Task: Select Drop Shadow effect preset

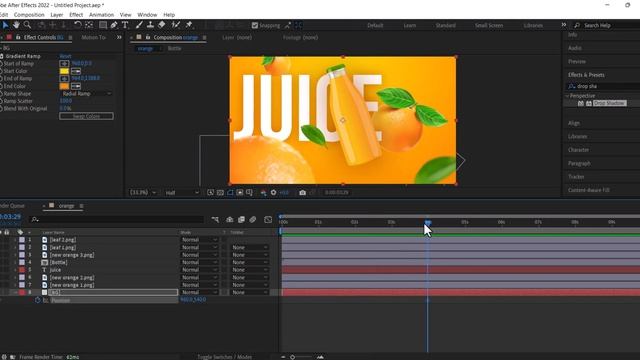Action: pos(609,103)
